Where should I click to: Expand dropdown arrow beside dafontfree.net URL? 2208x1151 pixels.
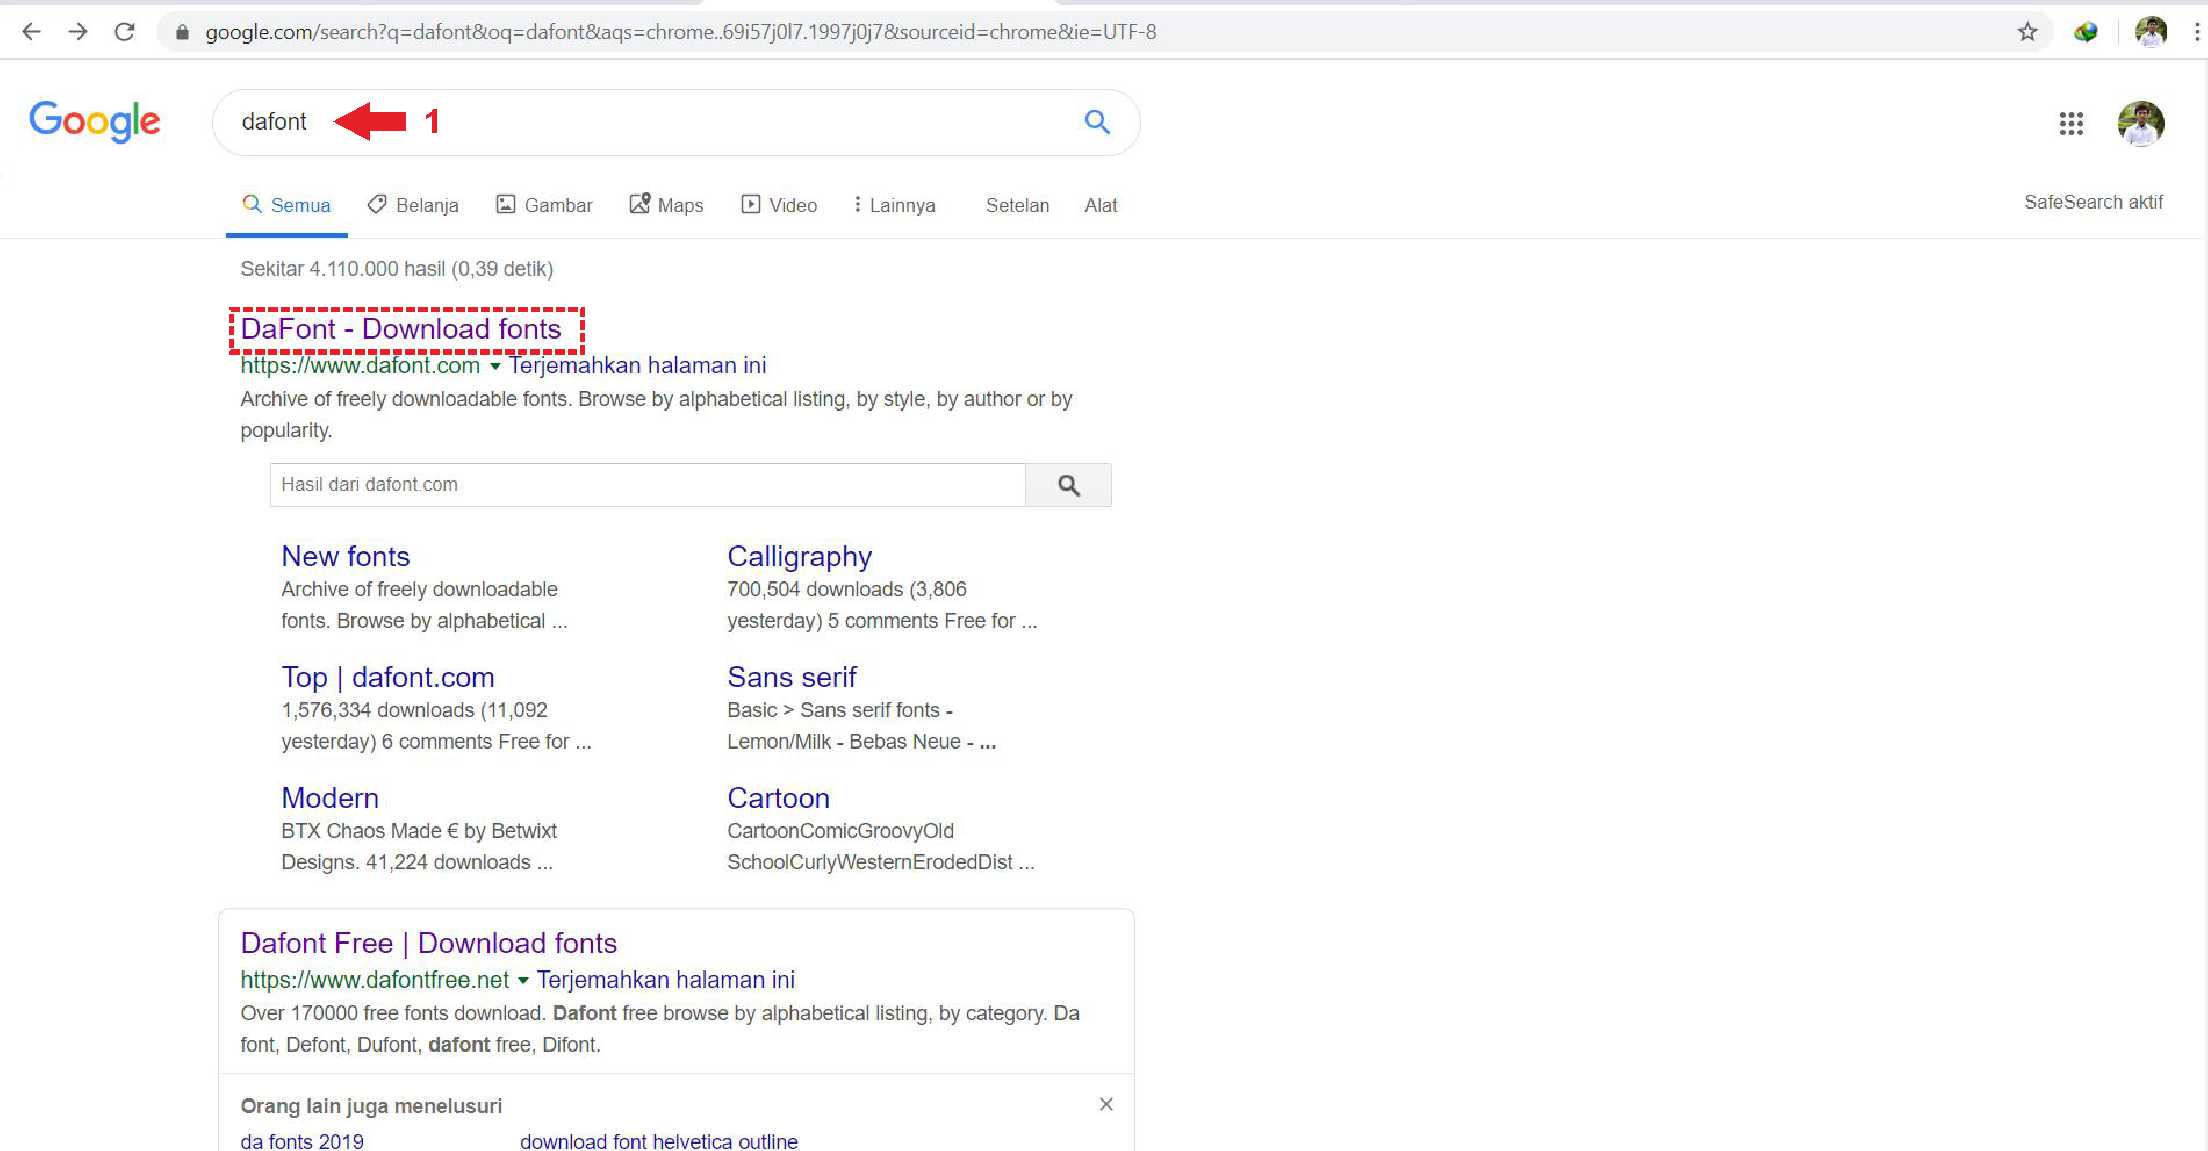523,980
